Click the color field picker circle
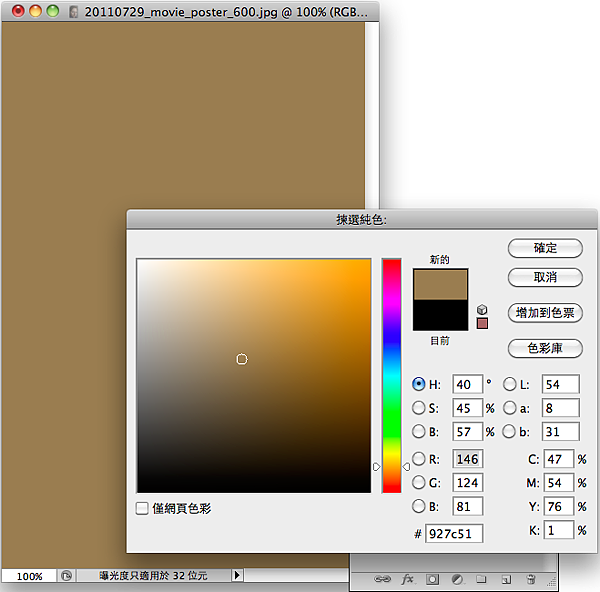This screenshot has width=600, height=592. click(242, 359)
